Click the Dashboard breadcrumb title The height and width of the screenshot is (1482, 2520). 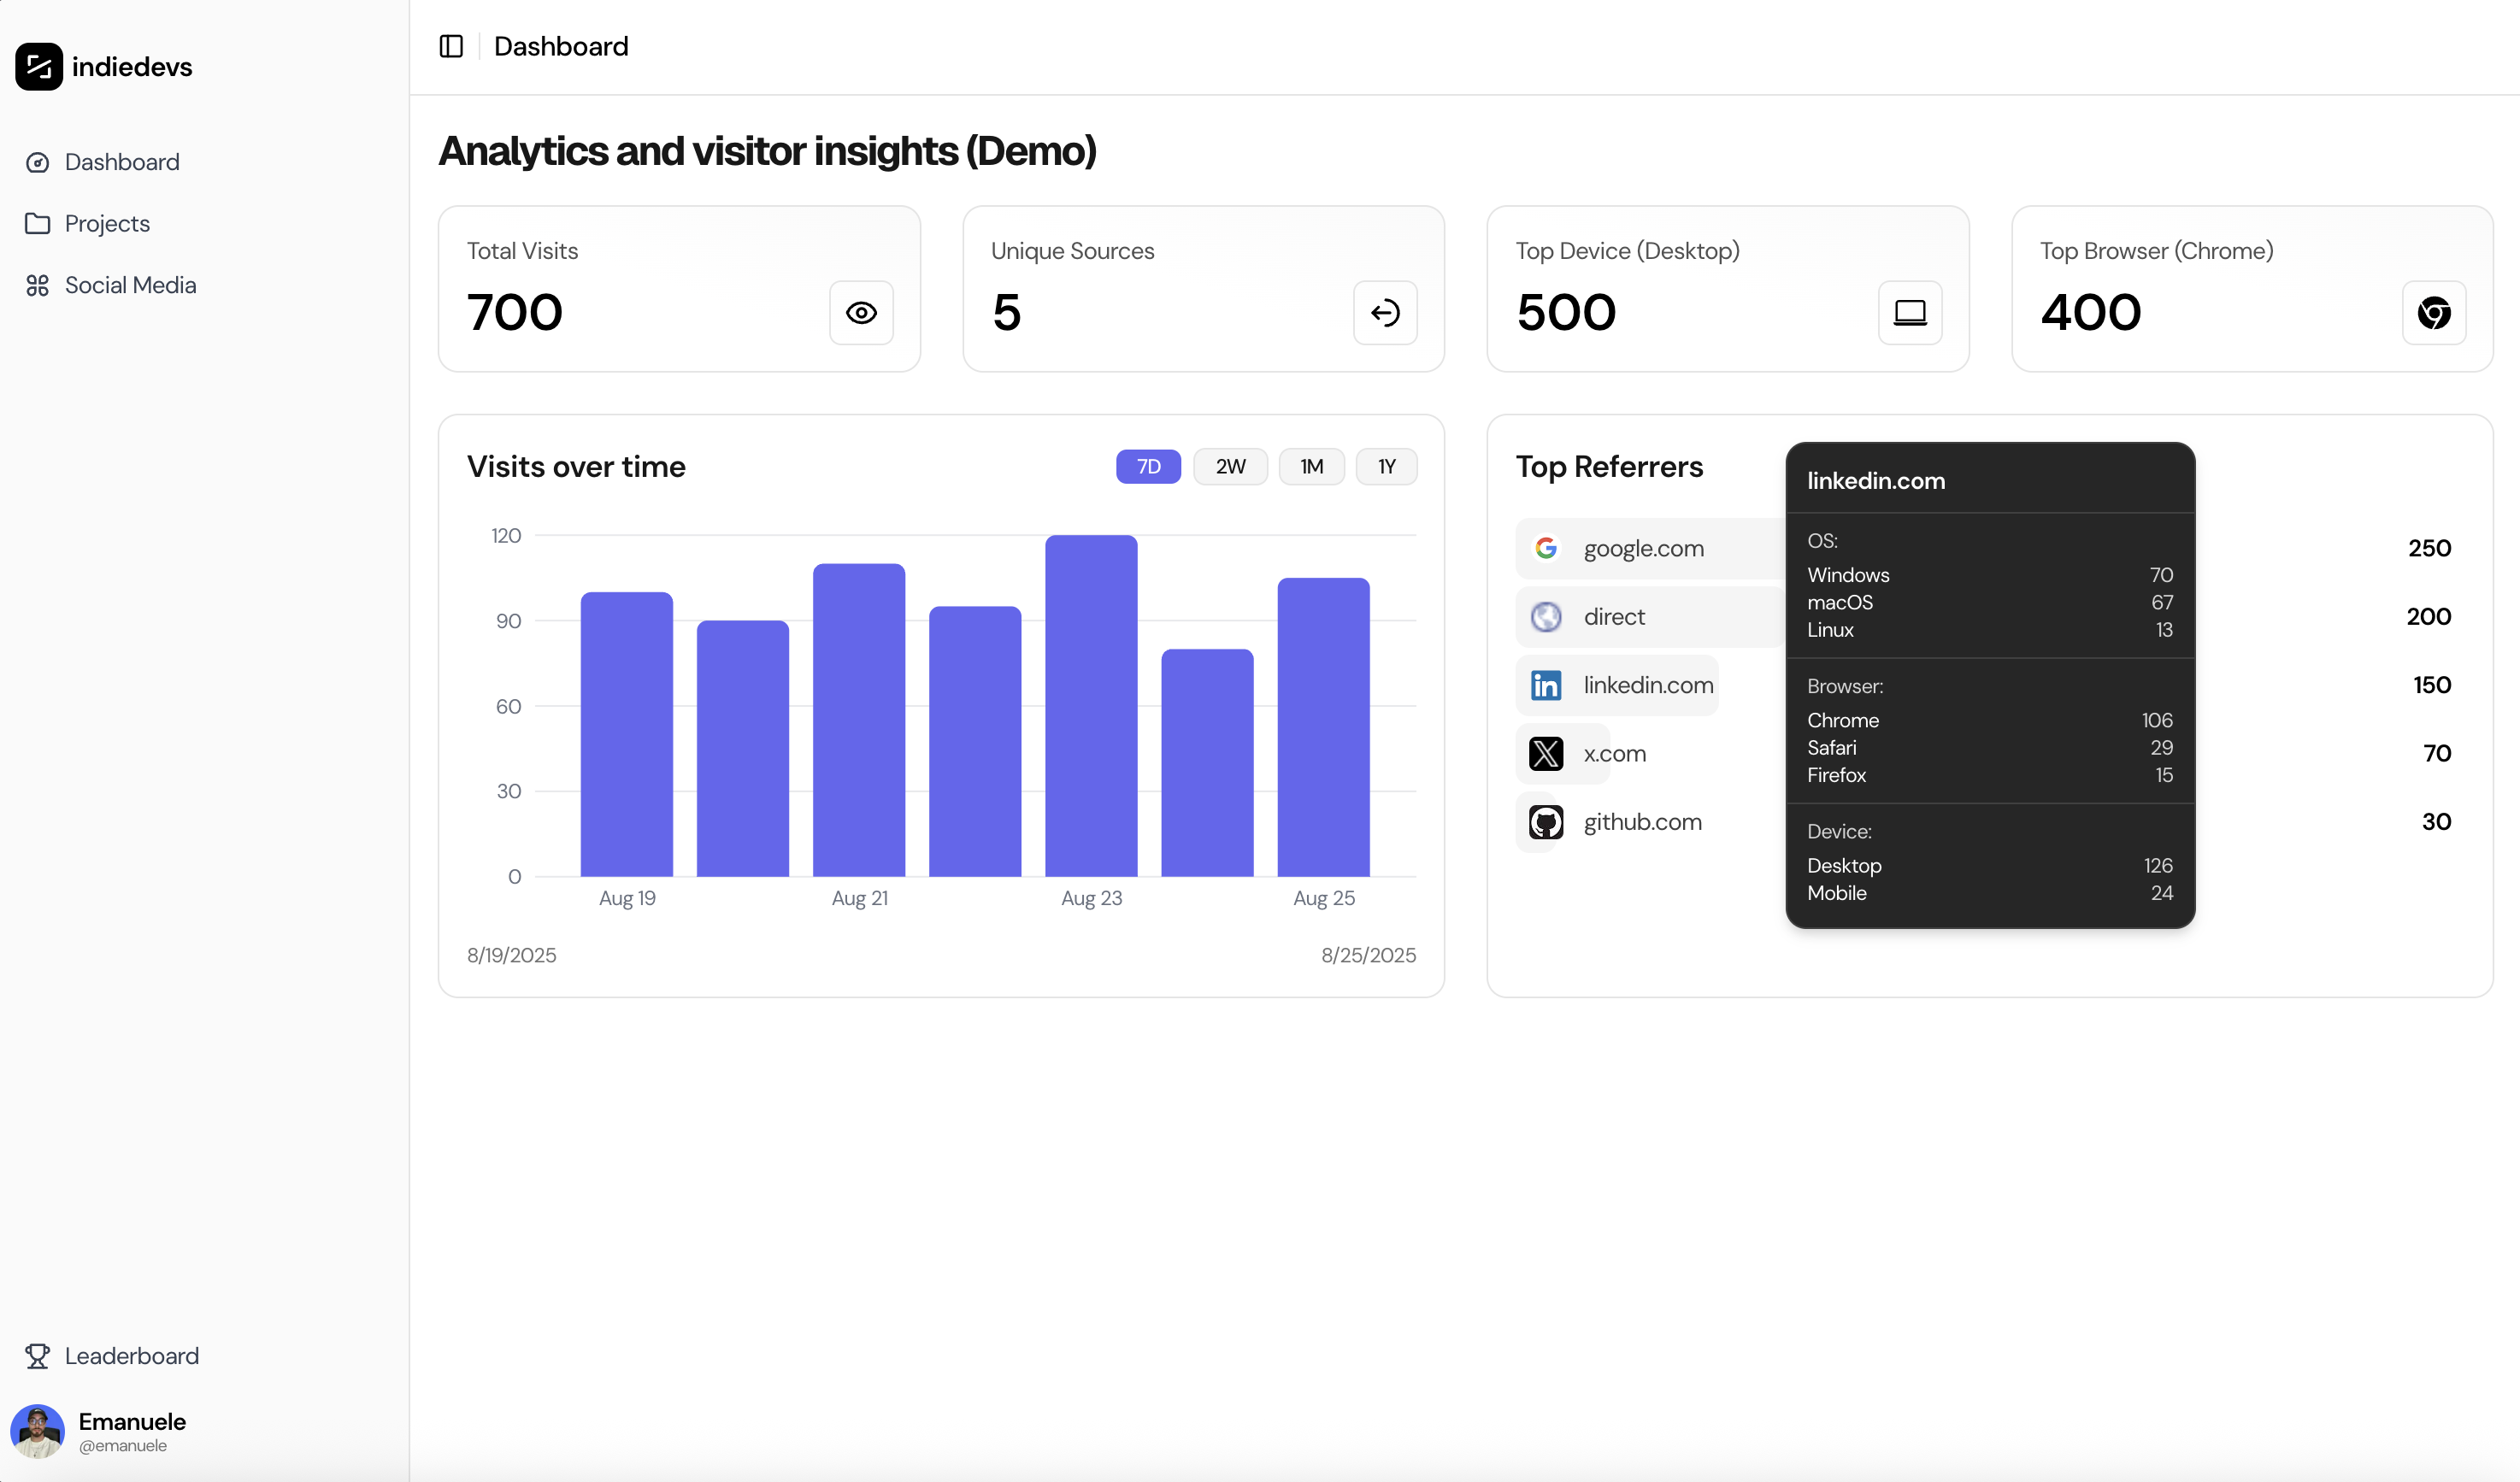pyautogui.click(x=561, y=46)
